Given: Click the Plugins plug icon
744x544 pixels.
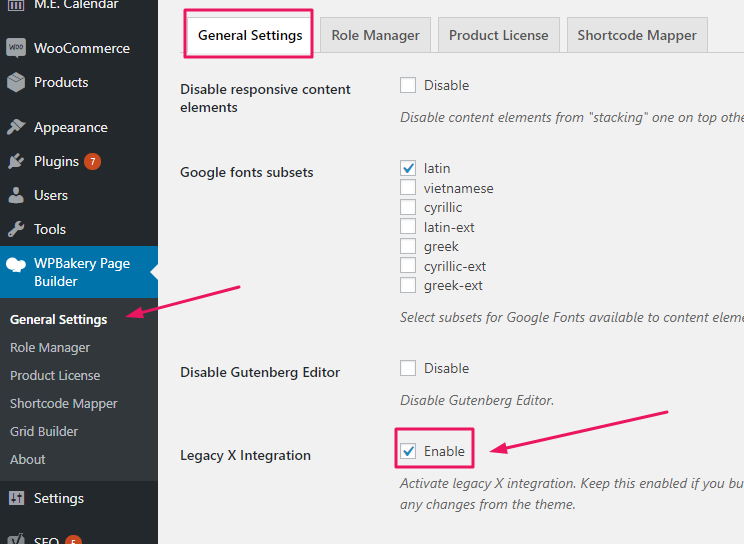Looking at the screenshot, I should (x=16, y=161).
